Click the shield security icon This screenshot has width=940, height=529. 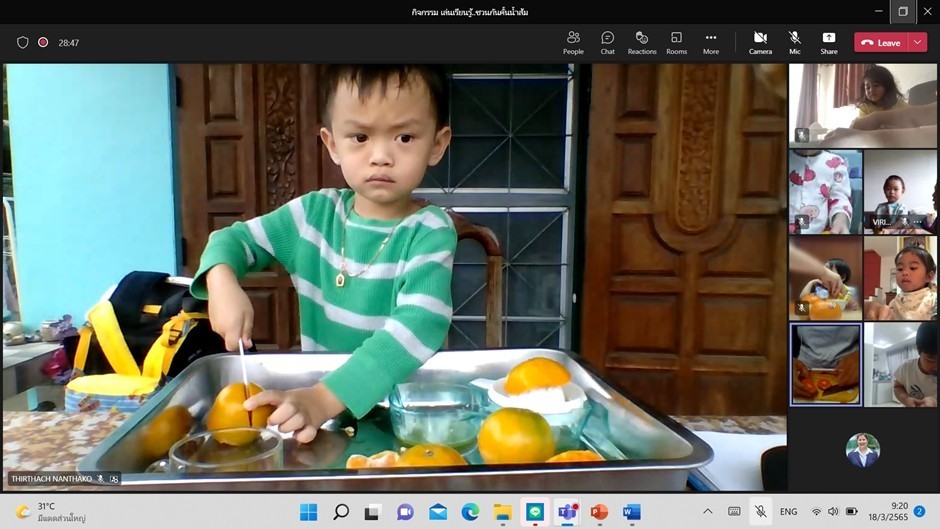[23, 43]
